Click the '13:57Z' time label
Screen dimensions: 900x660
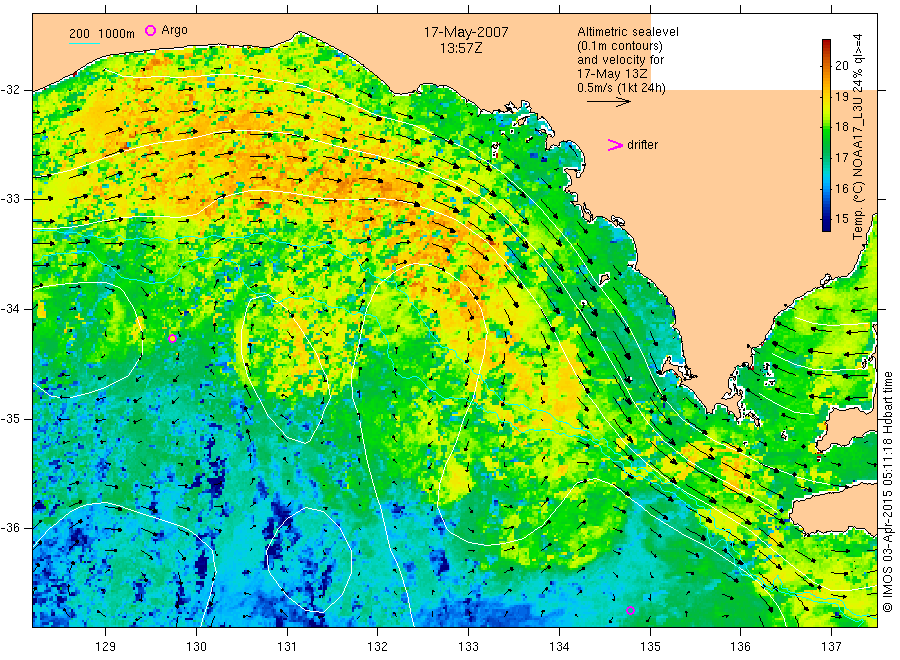tap(461, 48)
